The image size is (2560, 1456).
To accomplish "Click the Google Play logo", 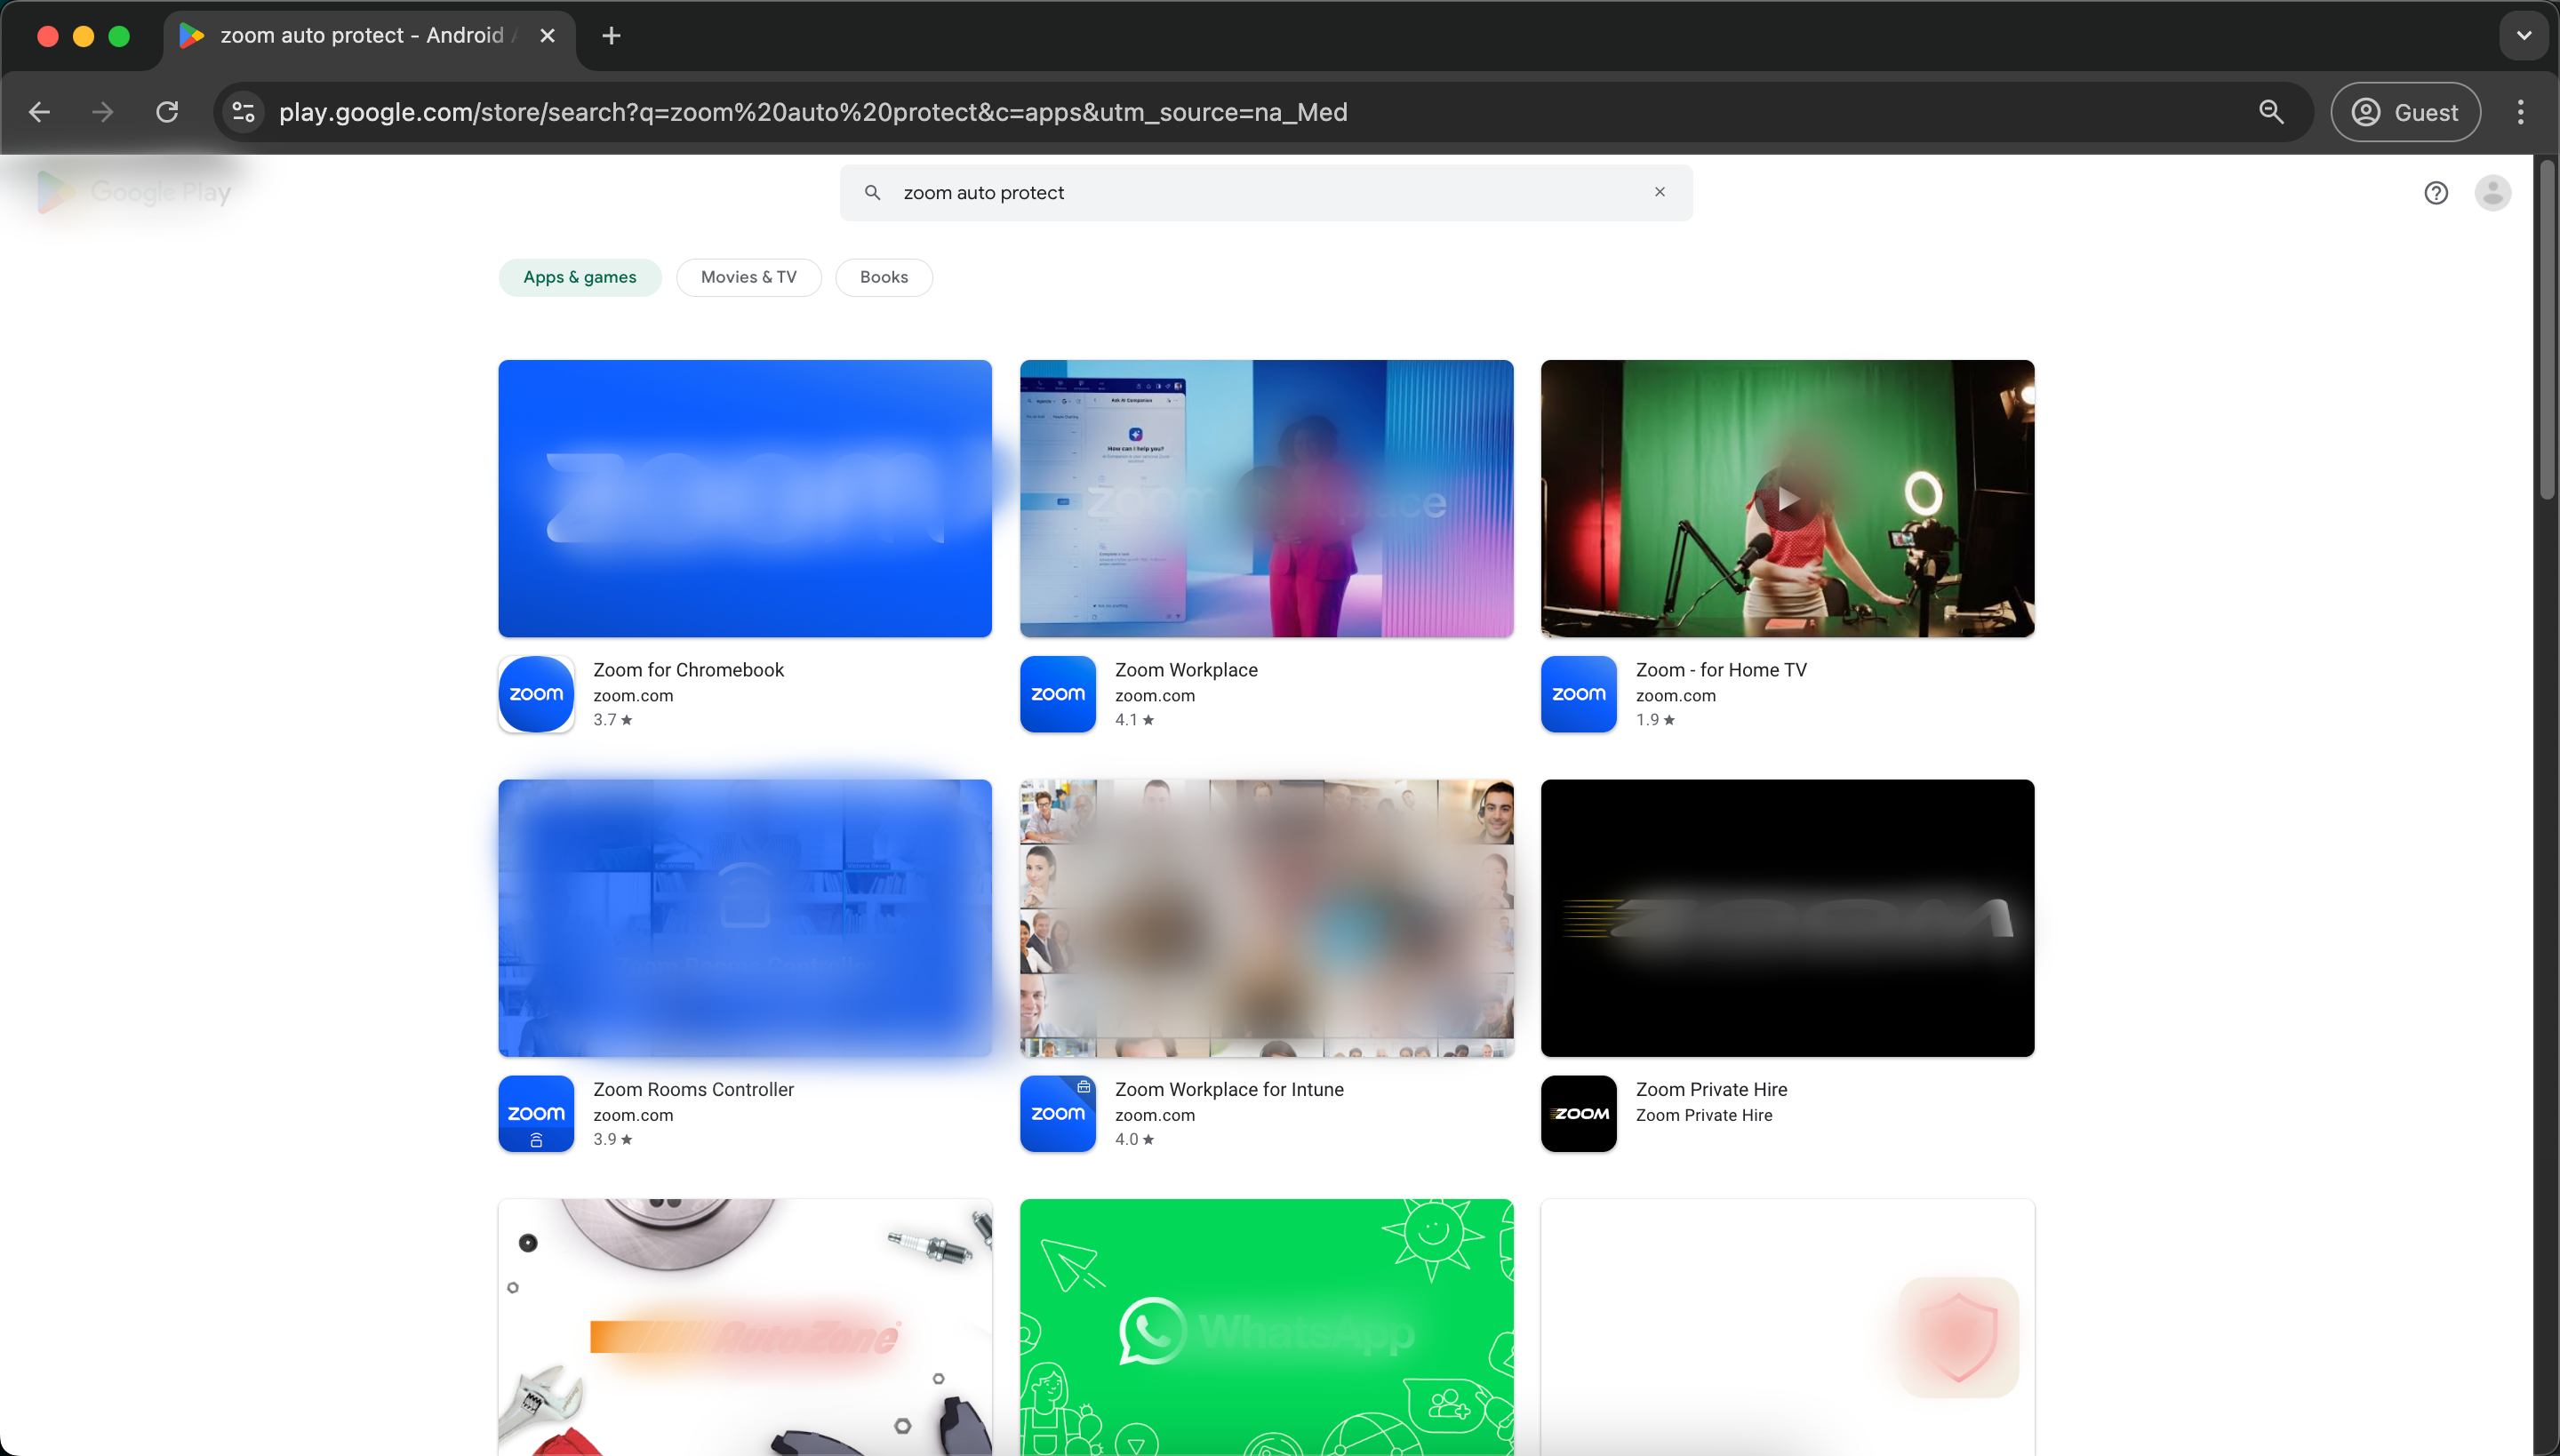I will (x=133, y=192).
